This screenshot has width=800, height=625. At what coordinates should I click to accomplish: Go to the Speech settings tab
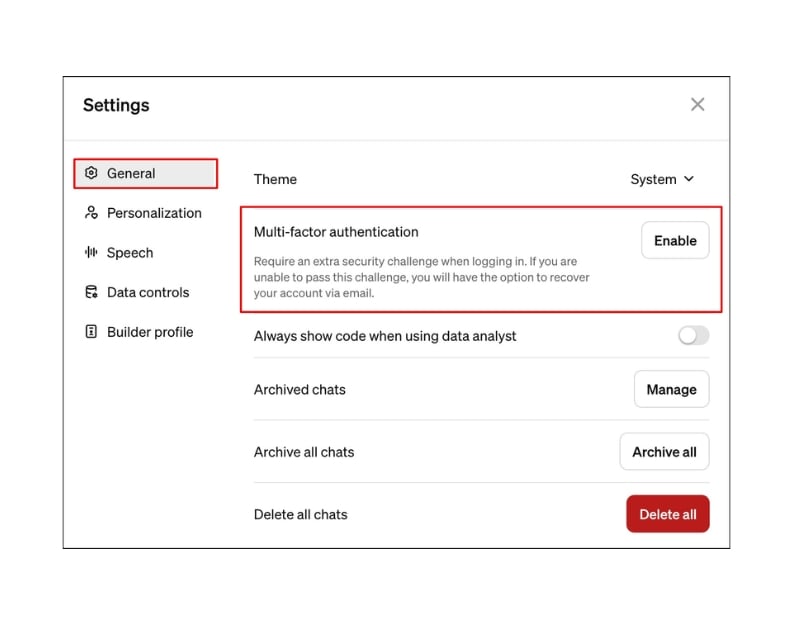tap(145, 253)
